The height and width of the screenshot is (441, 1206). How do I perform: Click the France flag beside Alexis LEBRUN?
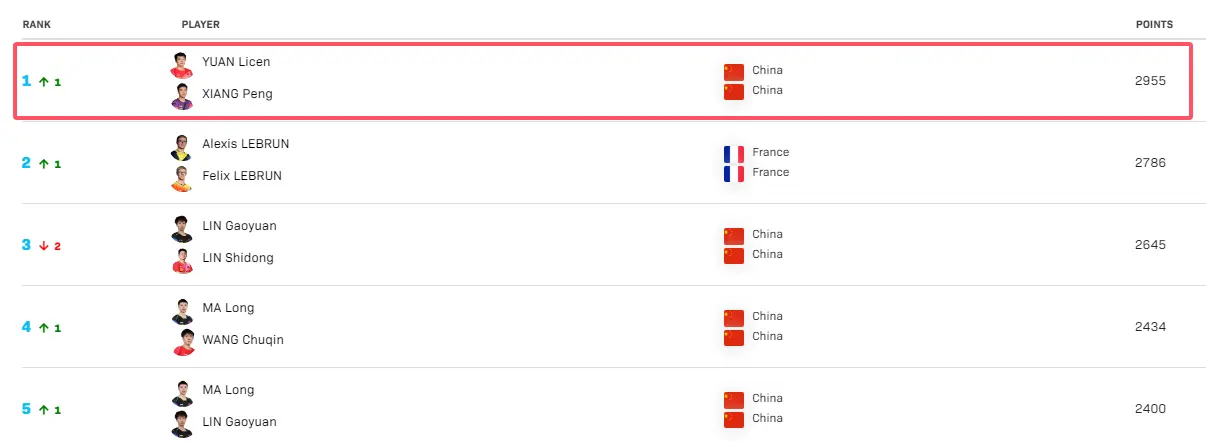click(734, 153)
